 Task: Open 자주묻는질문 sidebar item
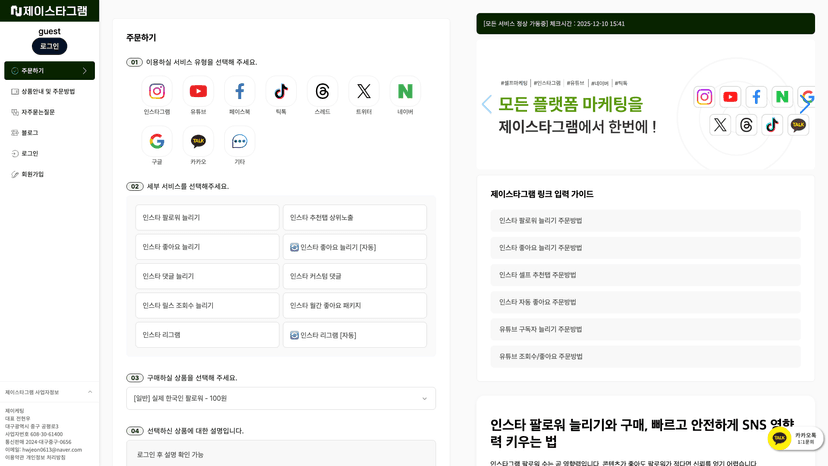pyautogui.click(x=50, y=112)
